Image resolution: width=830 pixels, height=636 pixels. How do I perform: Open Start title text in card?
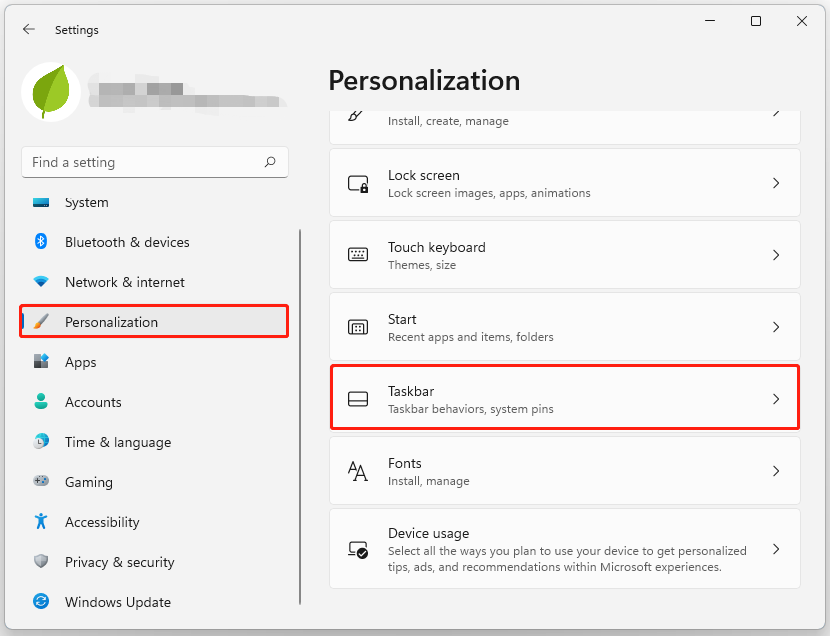point(402,319)
